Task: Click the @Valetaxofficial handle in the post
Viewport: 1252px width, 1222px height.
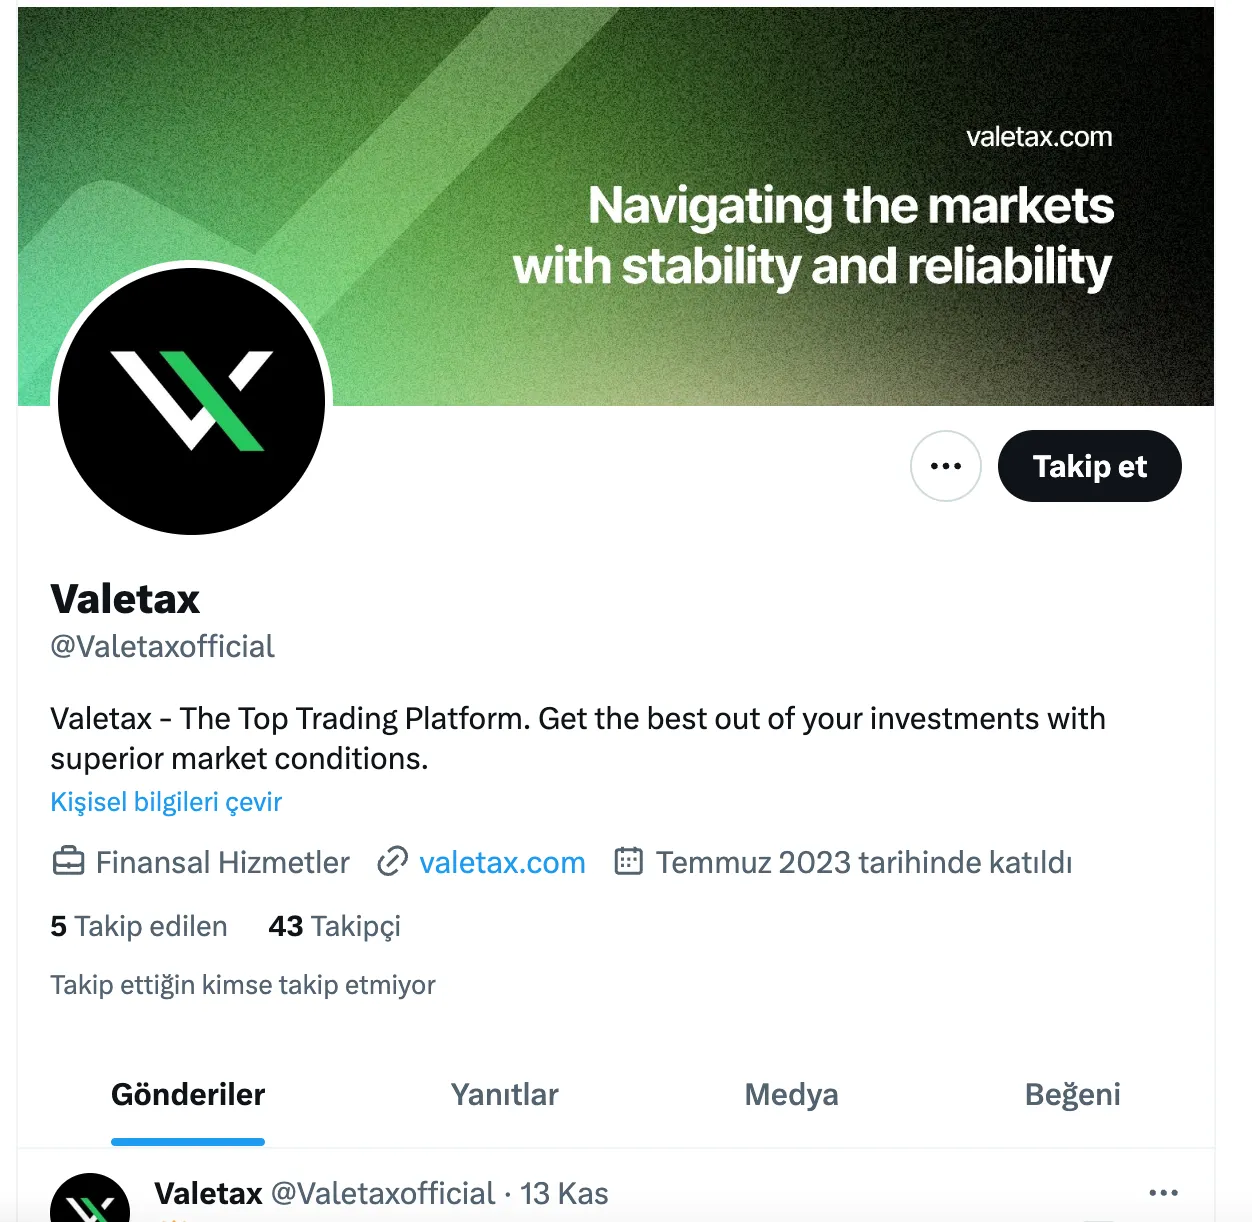Action: (x=383, y=1193)
